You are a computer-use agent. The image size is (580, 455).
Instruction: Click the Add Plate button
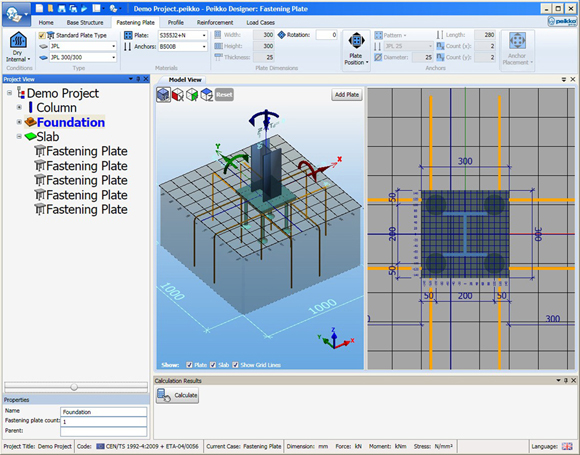point(347,95)
